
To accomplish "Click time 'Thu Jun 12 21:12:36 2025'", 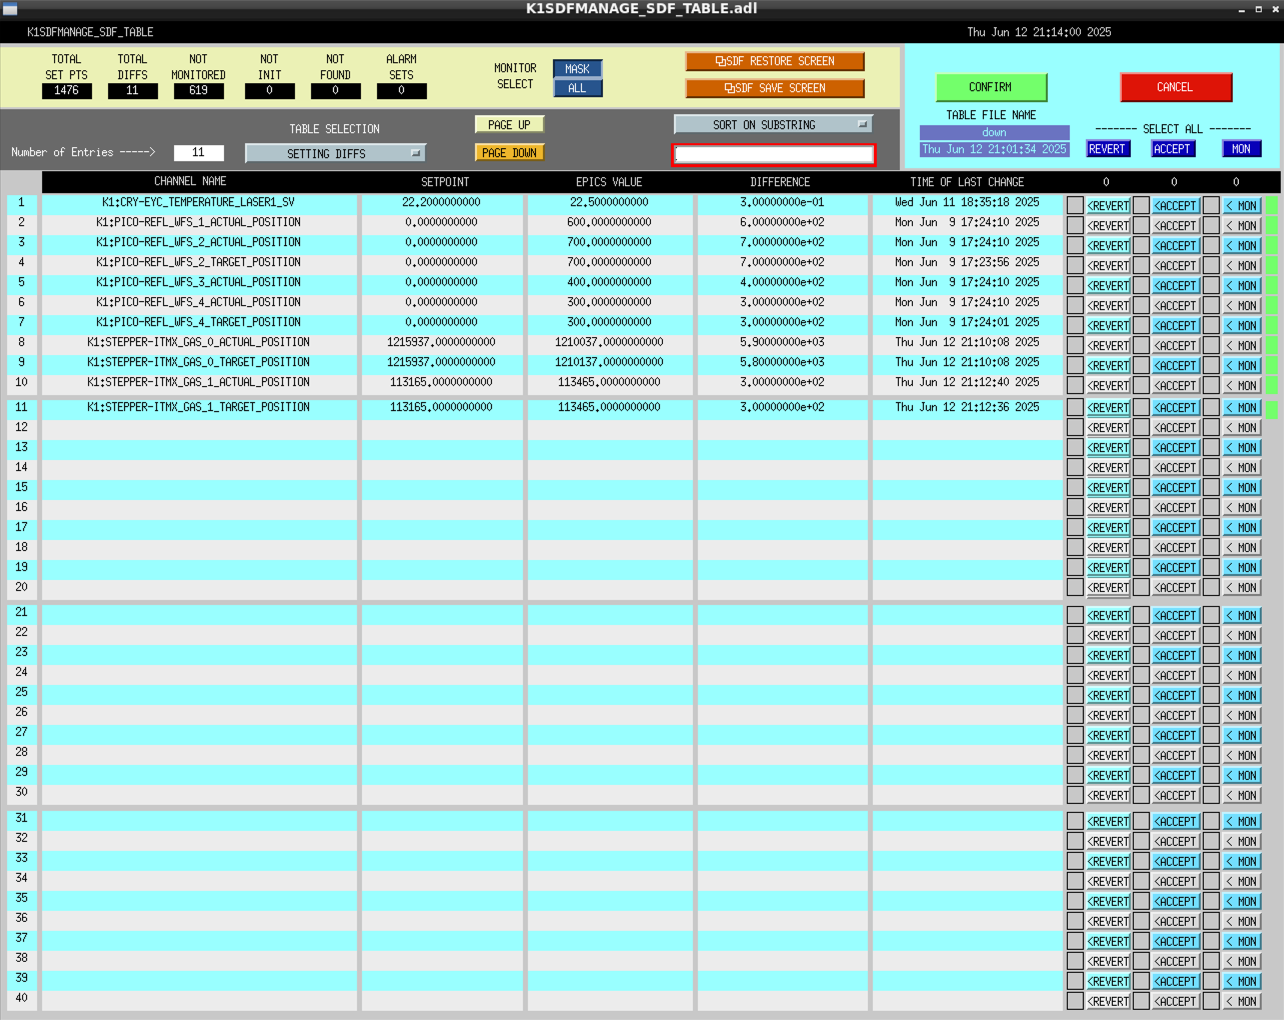I will click(x=967, y=407).
